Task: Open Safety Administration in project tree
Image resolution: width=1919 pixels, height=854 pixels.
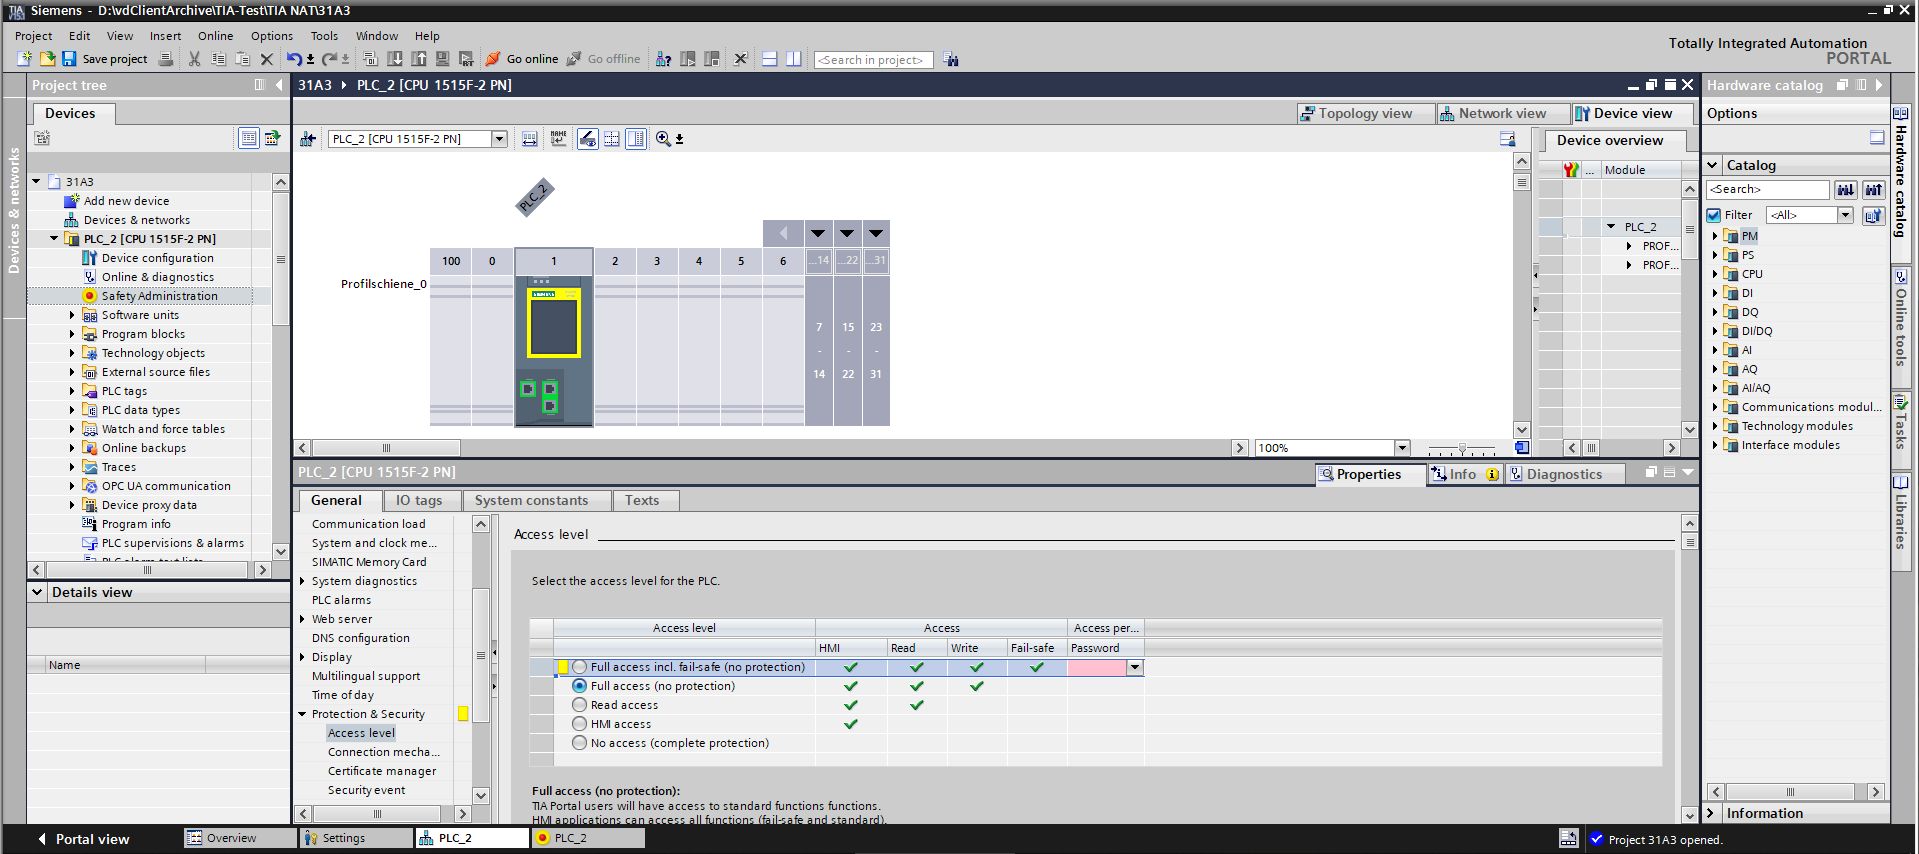Action: point(159,296)
